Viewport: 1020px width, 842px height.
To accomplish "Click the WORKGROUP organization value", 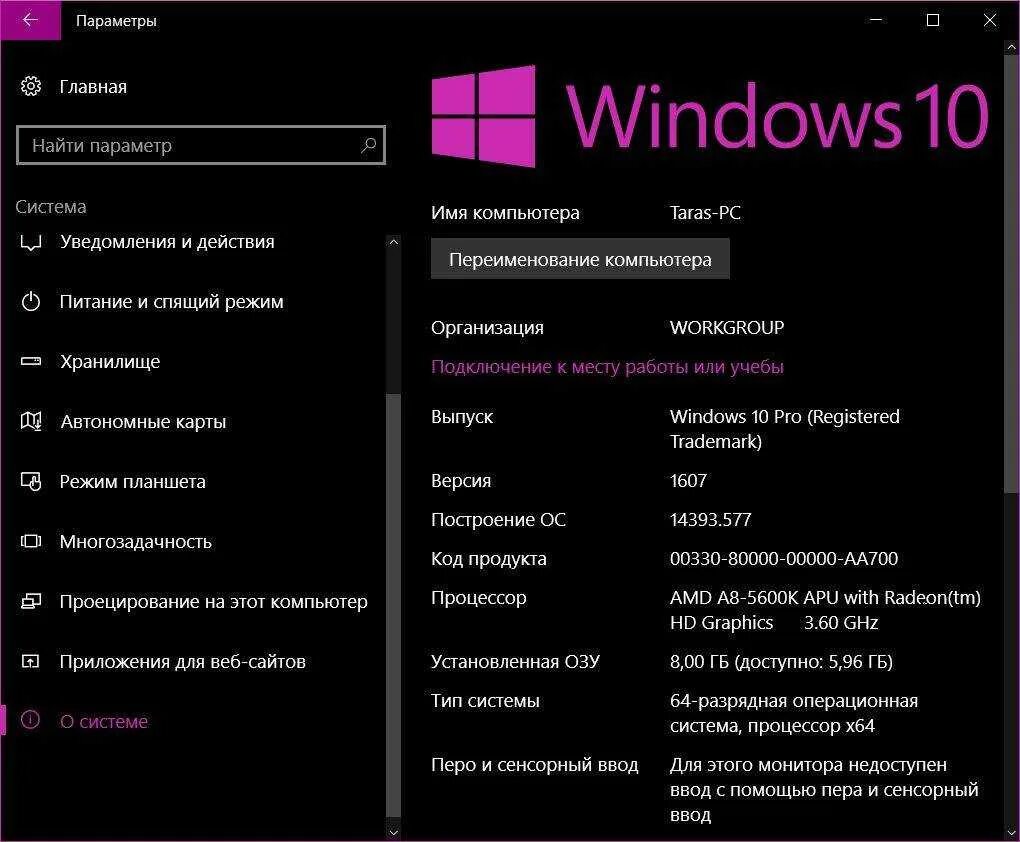I will [x=727, y=327].
